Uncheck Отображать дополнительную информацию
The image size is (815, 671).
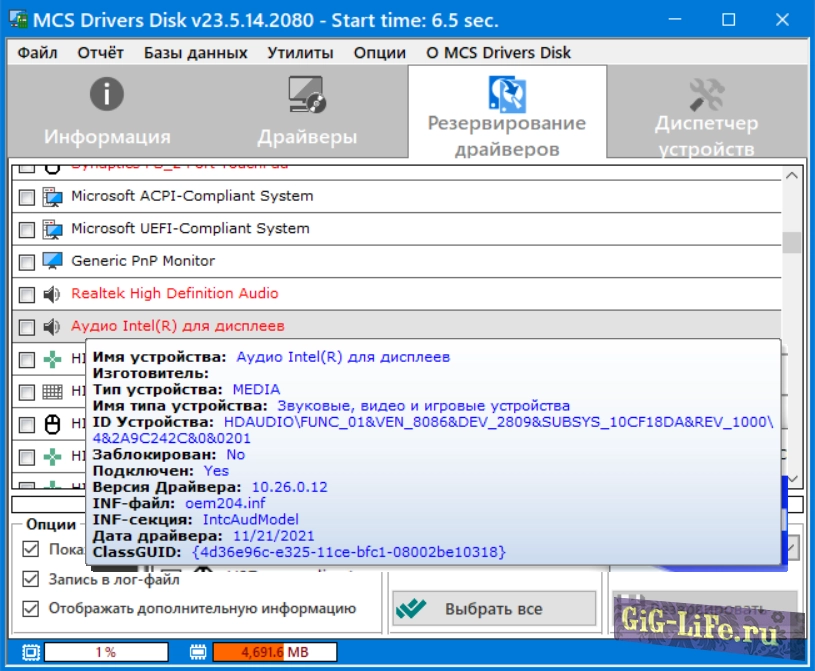pyautogui.click(x=30, y=608)
